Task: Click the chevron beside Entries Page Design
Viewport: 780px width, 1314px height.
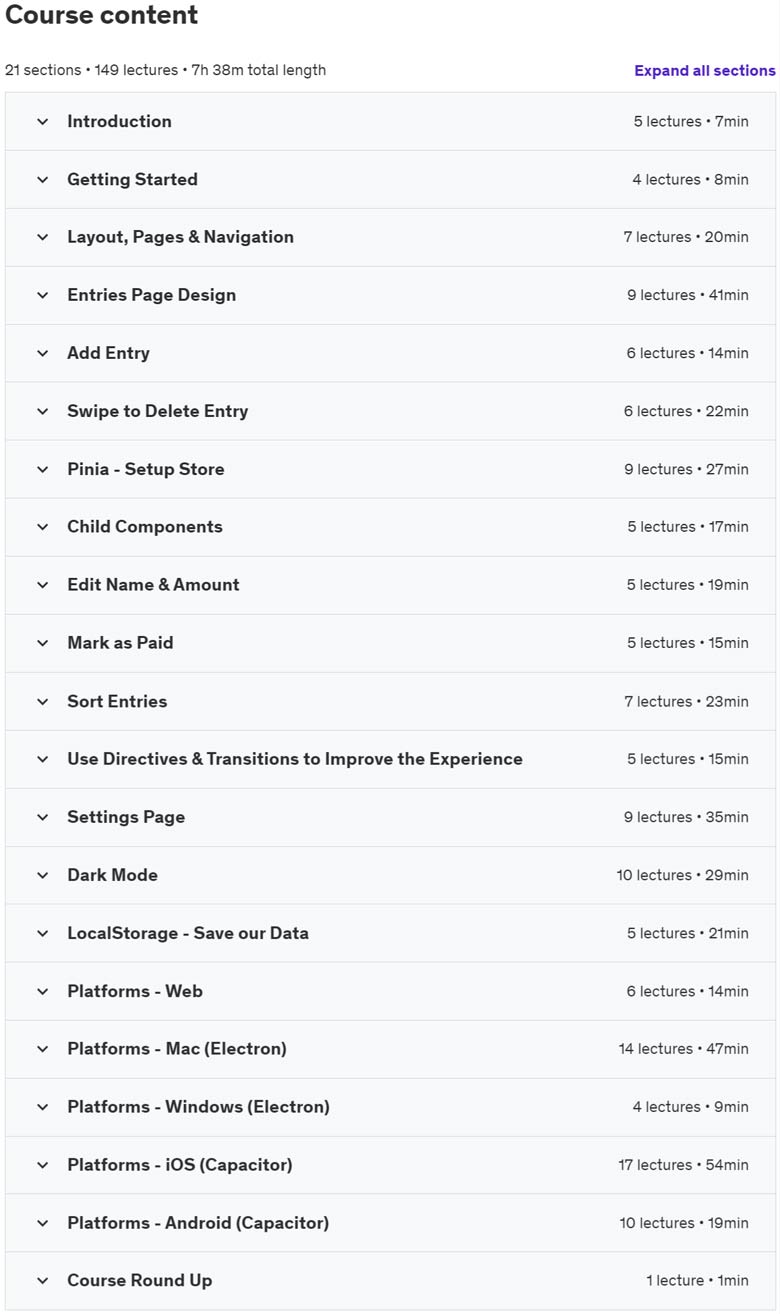Action: click(x=42, y=296)
